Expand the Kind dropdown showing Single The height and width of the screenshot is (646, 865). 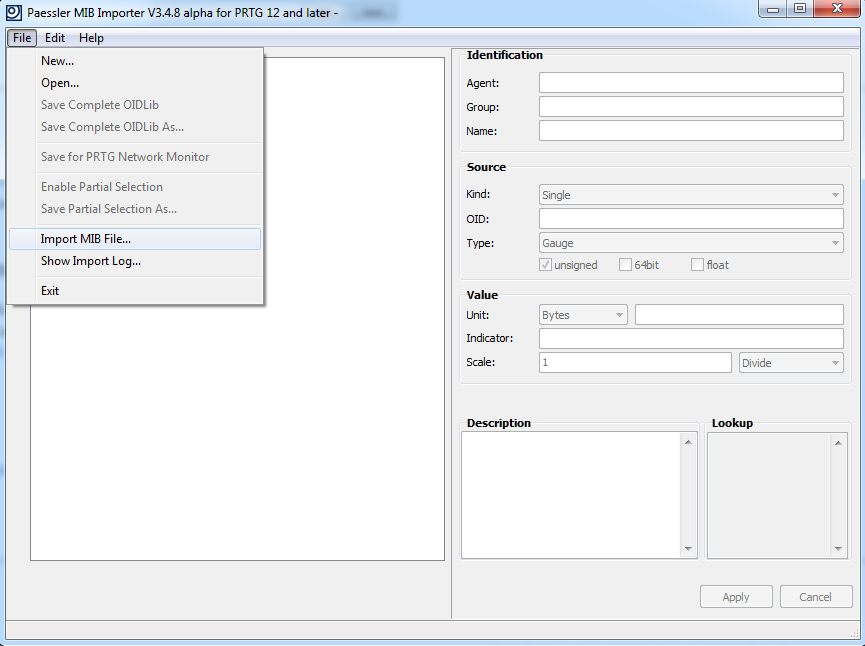pyautogui.click(x=691, y=195)
